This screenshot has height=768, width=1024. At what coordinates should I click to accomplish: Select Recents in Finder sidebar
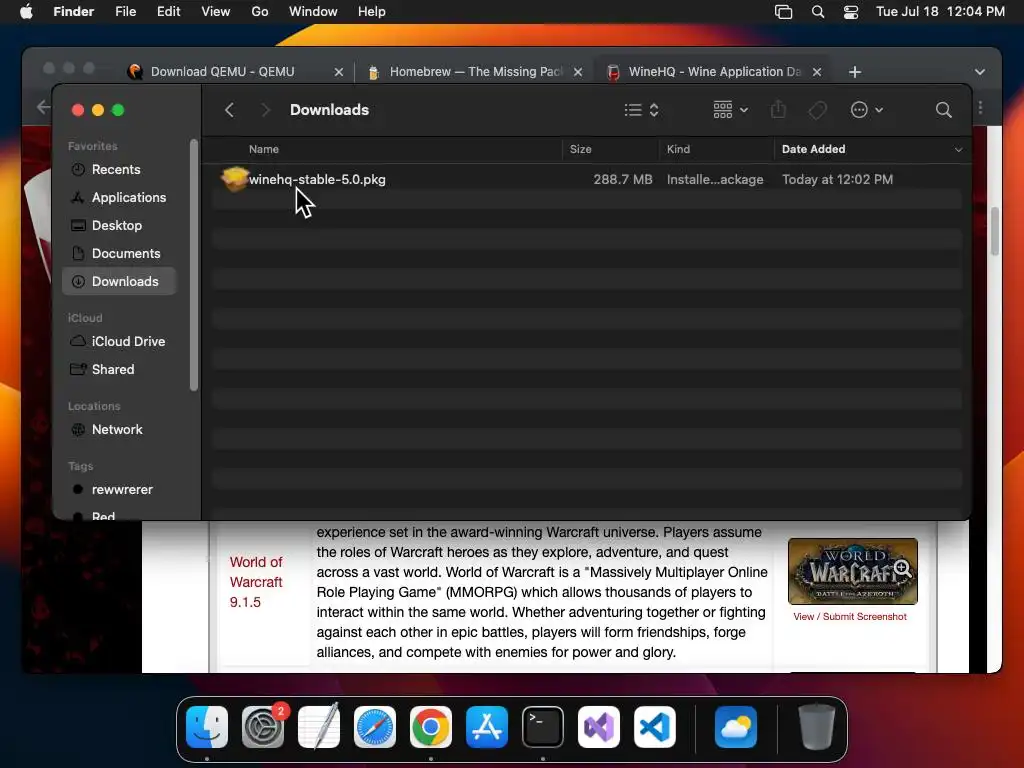(119, 169)
